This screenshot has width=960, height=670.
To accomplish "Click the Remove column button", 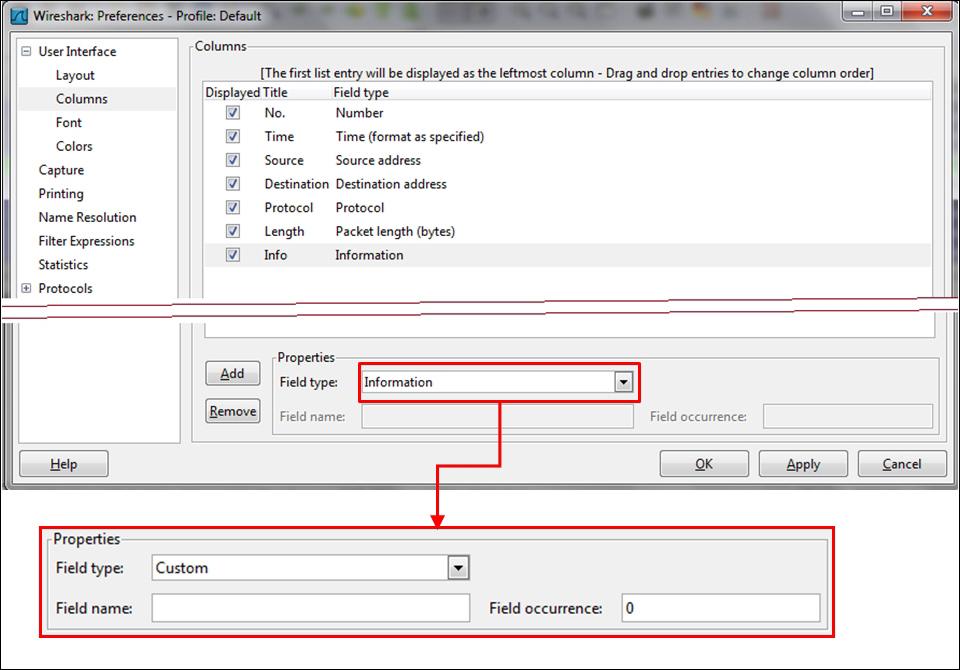I will (x=233, y=411).
